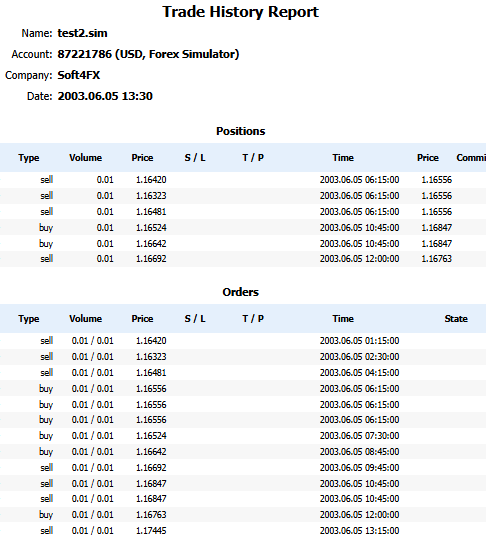The image size is (486, 548).
Task: Click the Orders section heading
Action: 240,292
